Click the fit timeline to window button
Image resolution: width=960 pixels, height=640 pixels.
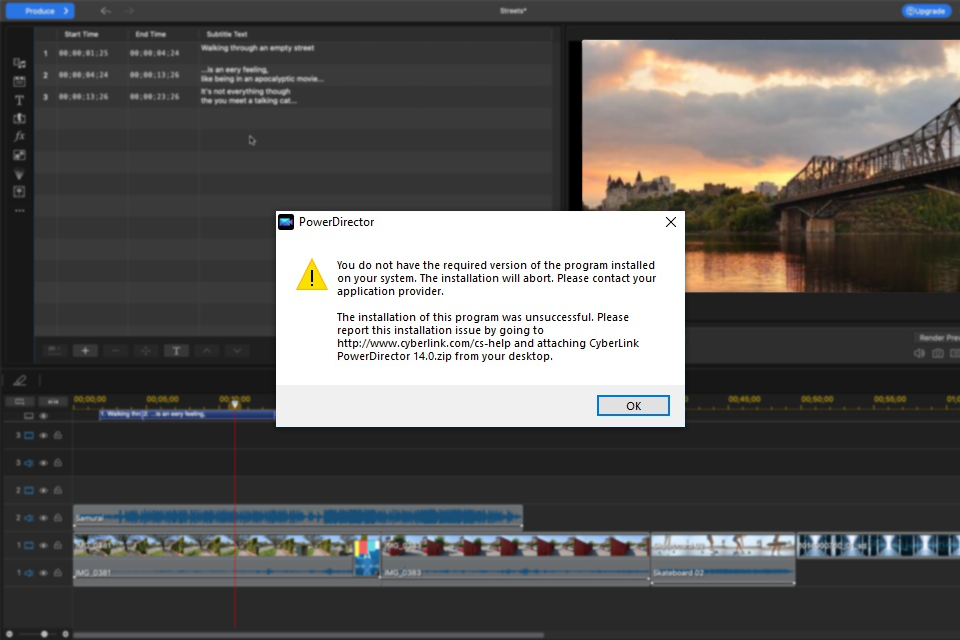point(53,402)
